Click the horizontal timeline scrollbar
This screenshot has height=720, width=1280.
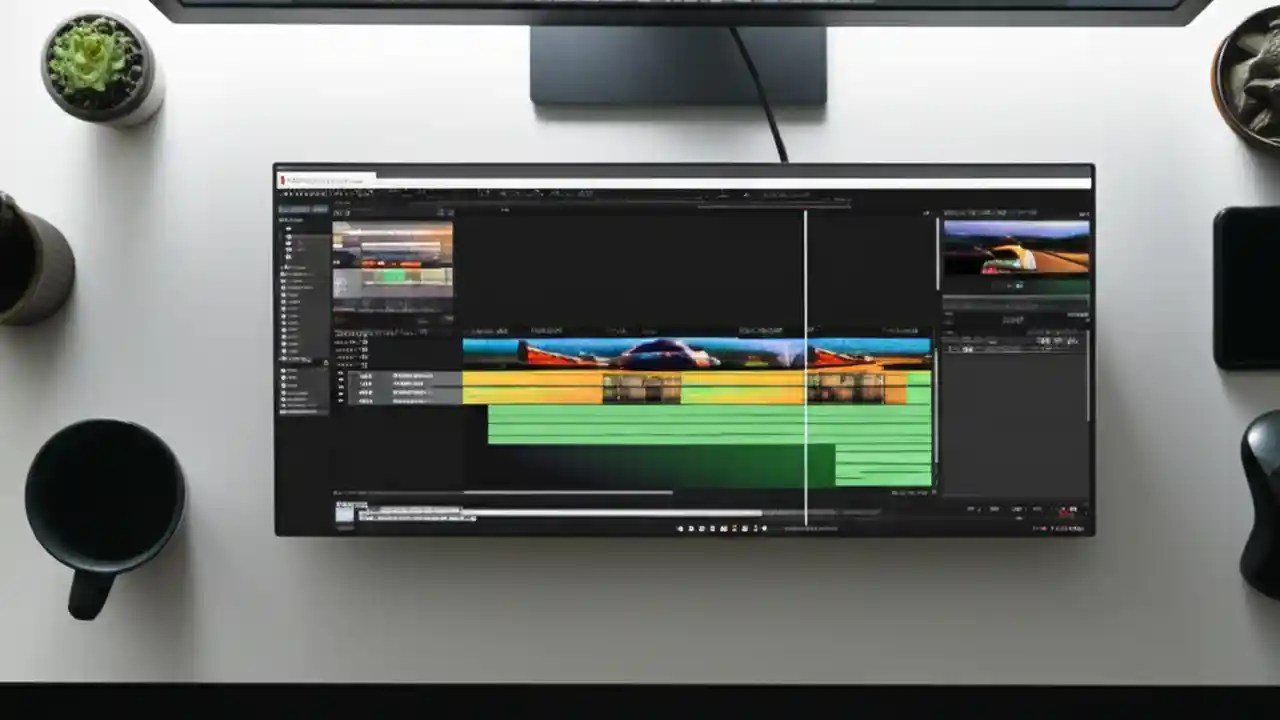click(570, 492)
